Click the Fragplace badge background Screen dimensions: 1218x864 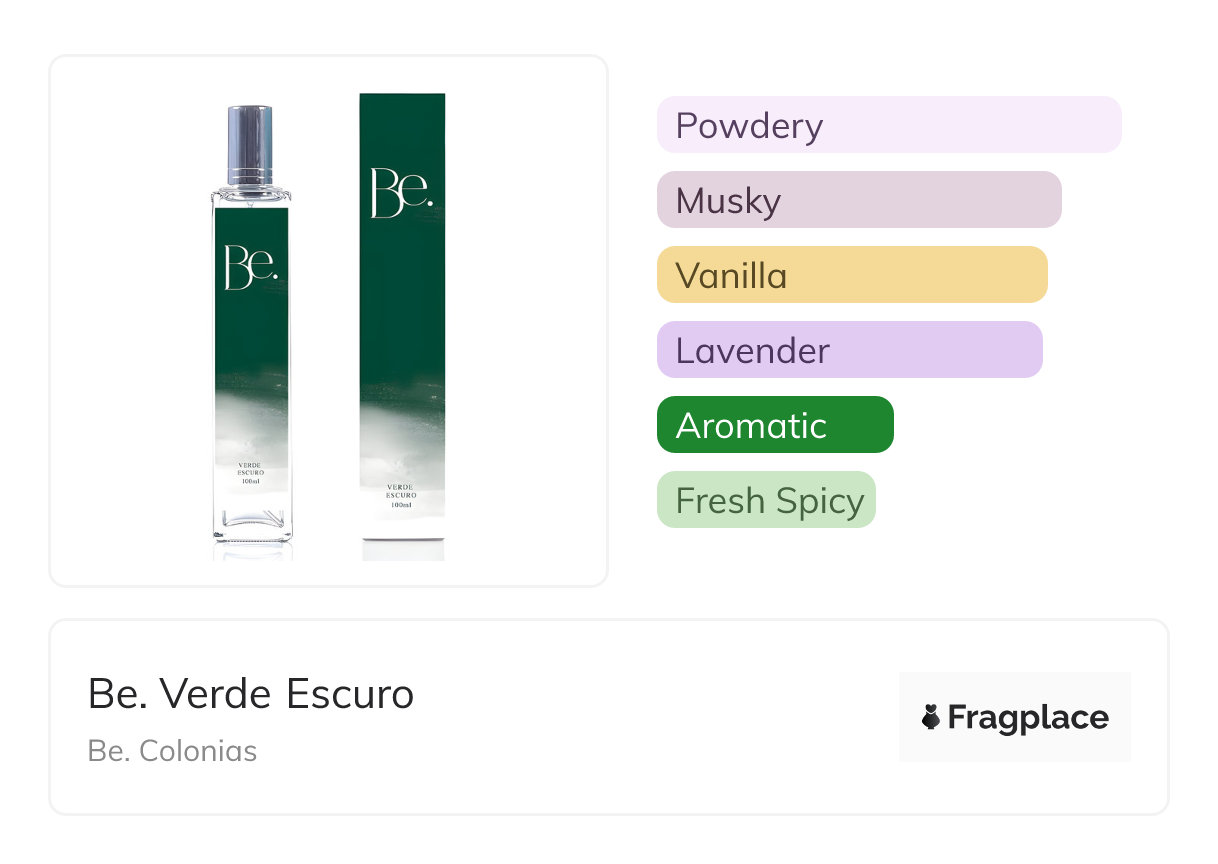[x=1015, y=717]
